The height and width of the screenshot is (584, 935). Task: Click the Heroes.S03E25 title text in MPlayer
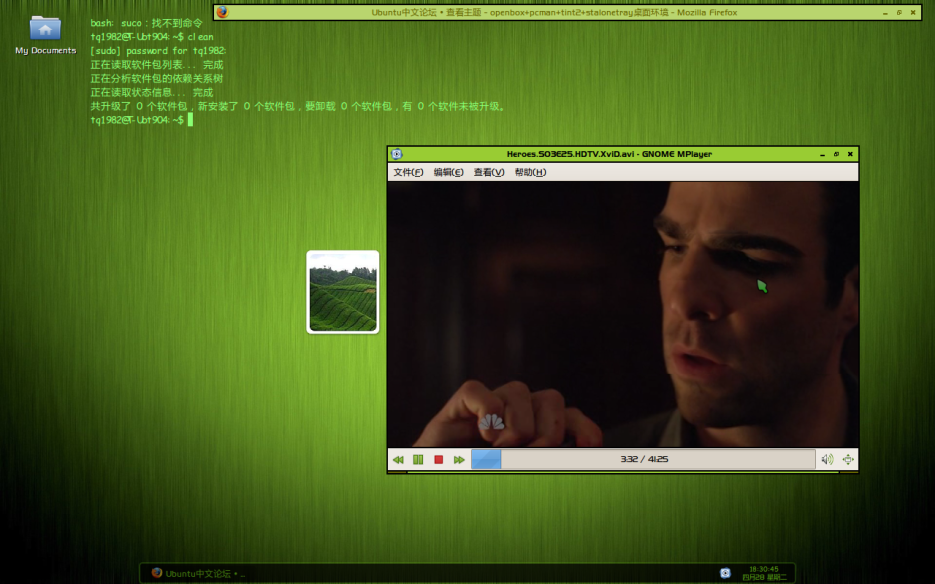(609, 154)
